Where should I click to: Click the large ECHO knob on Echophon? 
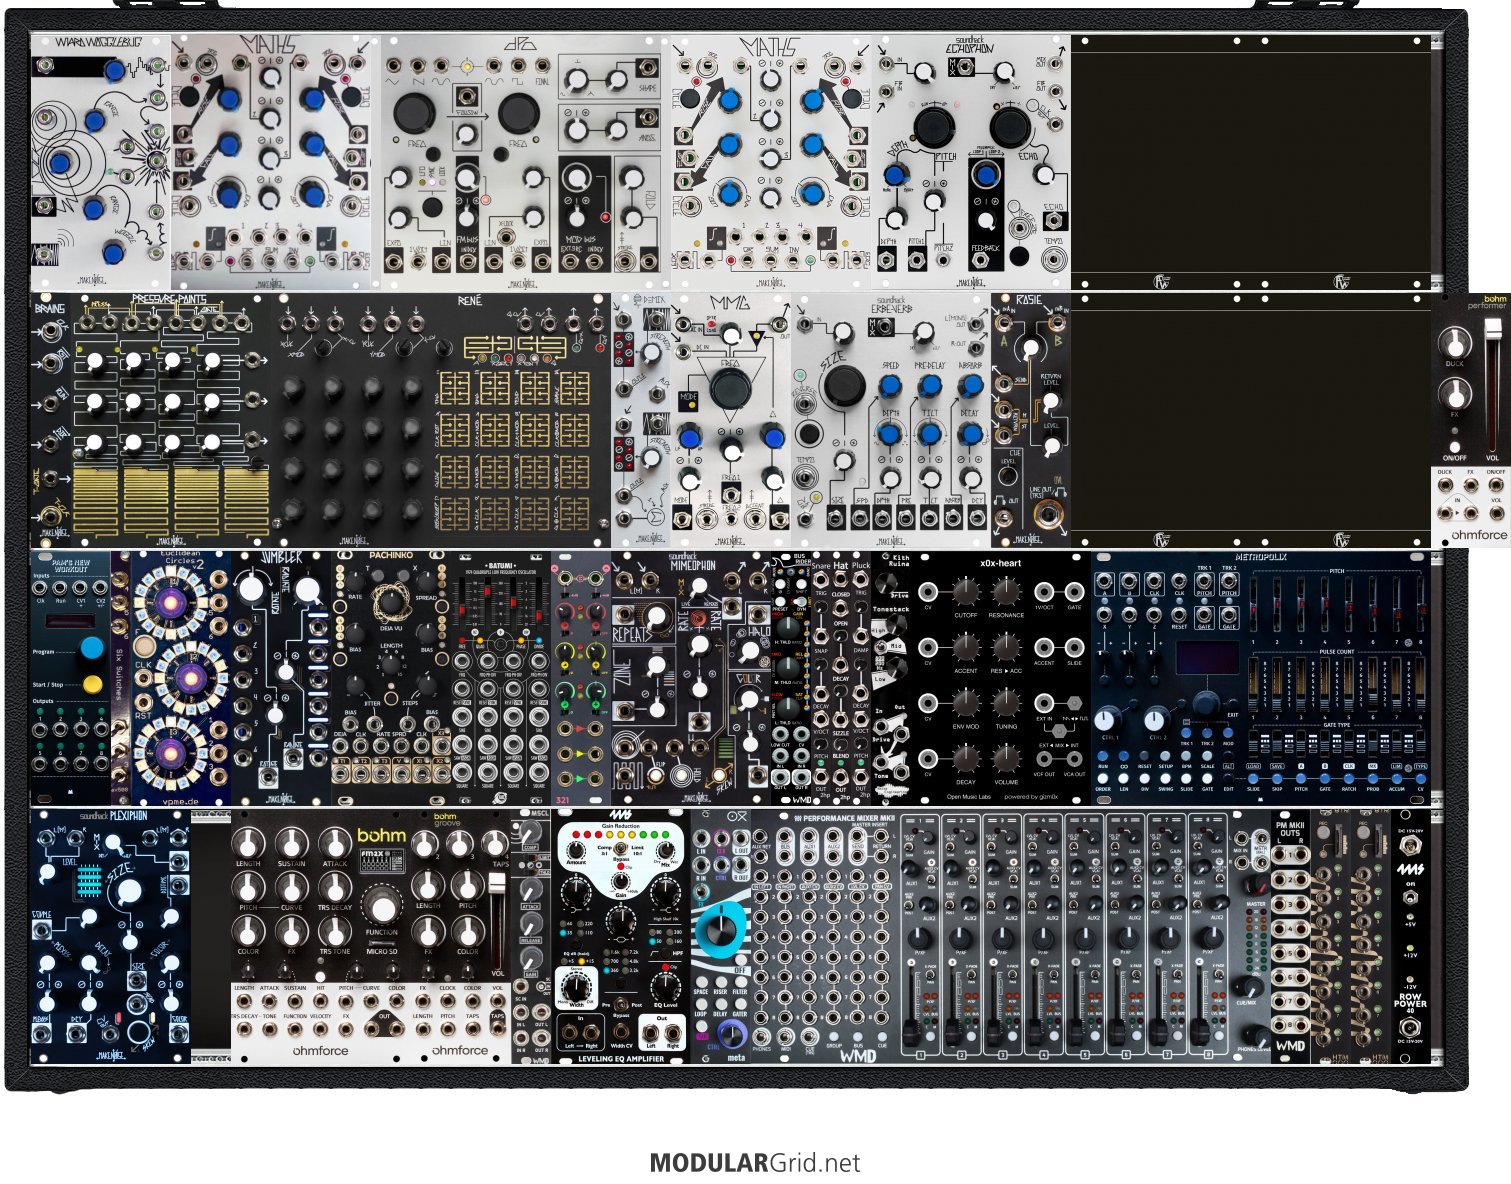pyautogui.click(x=1010, y=127)
